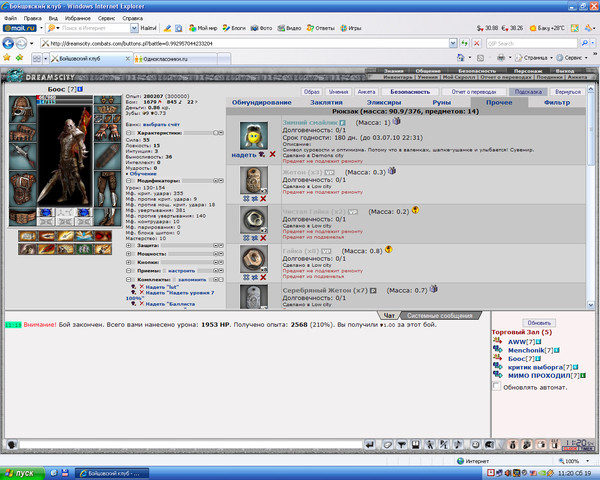Switch to the Заклятия tab
The height and width of the screenshot is (480, 600).
(x=326, y=103)
